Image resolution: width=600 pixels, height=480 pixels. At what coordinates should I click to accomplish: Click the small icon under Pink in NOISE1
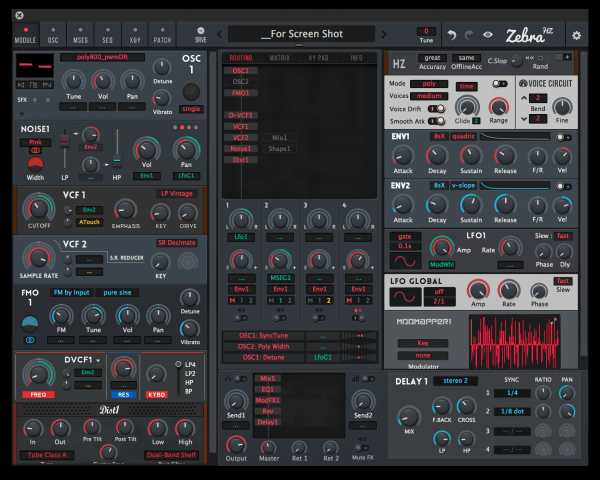pos(35,150)
